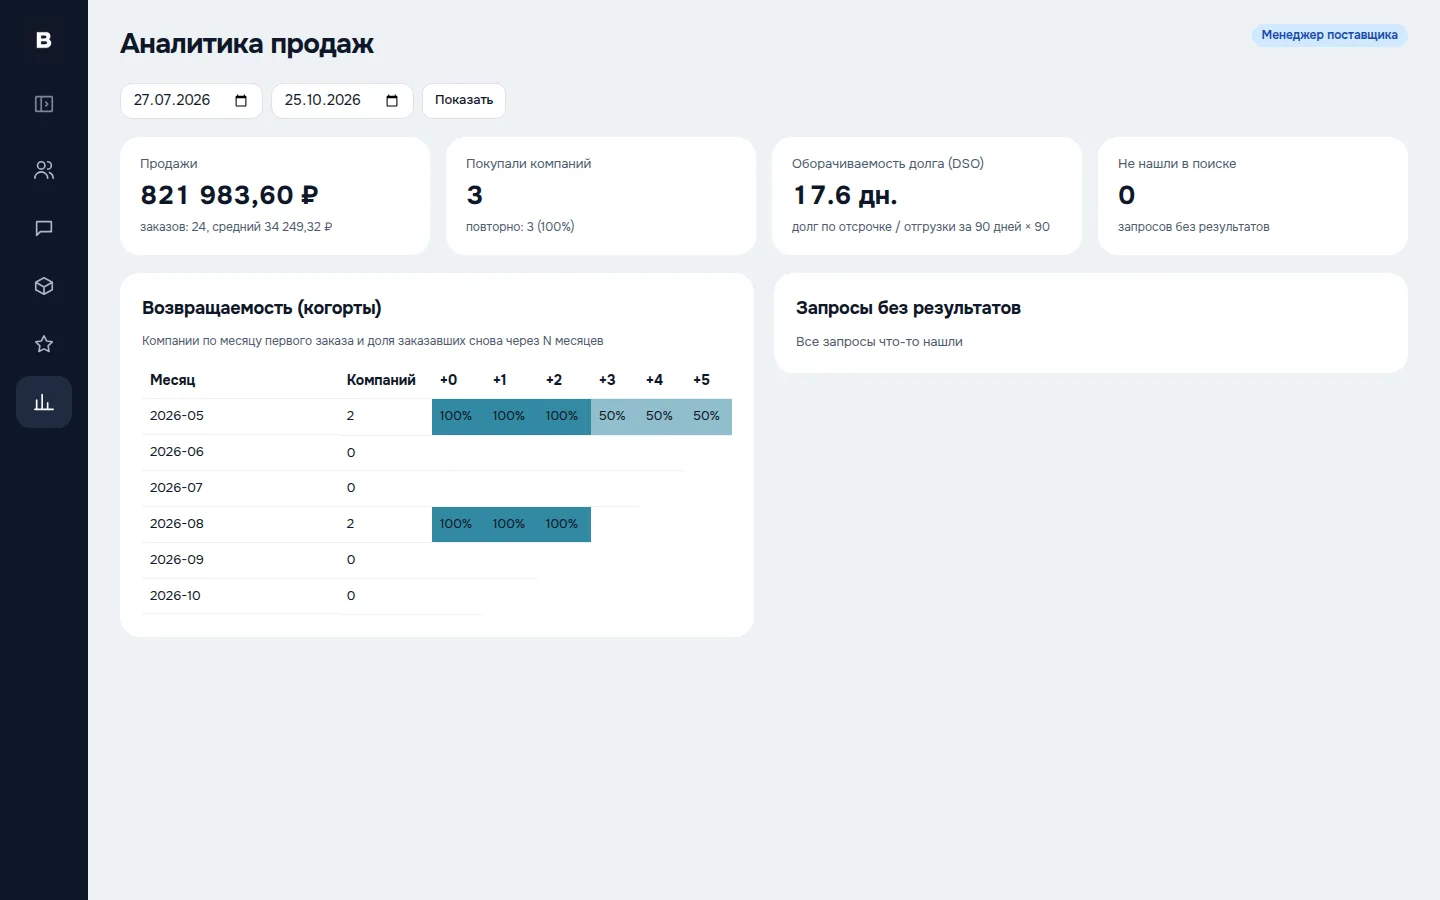1440x900 pixels.
Task: Open calendar picker for start date 27.07.2026
Action: [x=241, y=100]
